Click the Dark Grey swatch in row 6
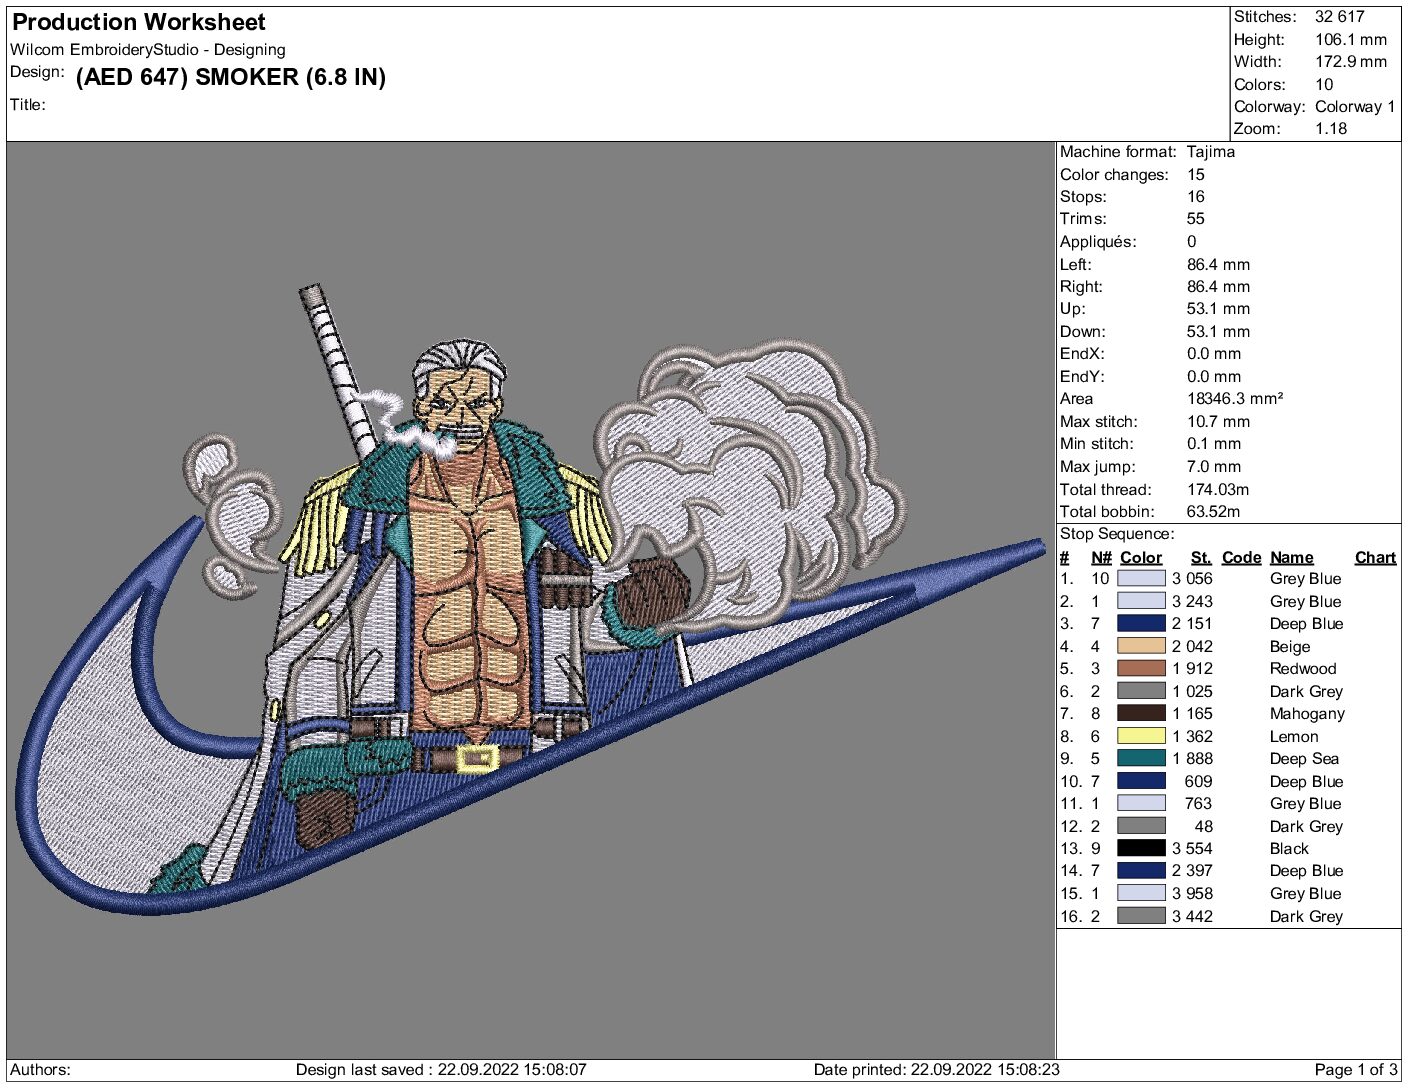This screenshot has height=1088, width=1408. pos(1141,691)
